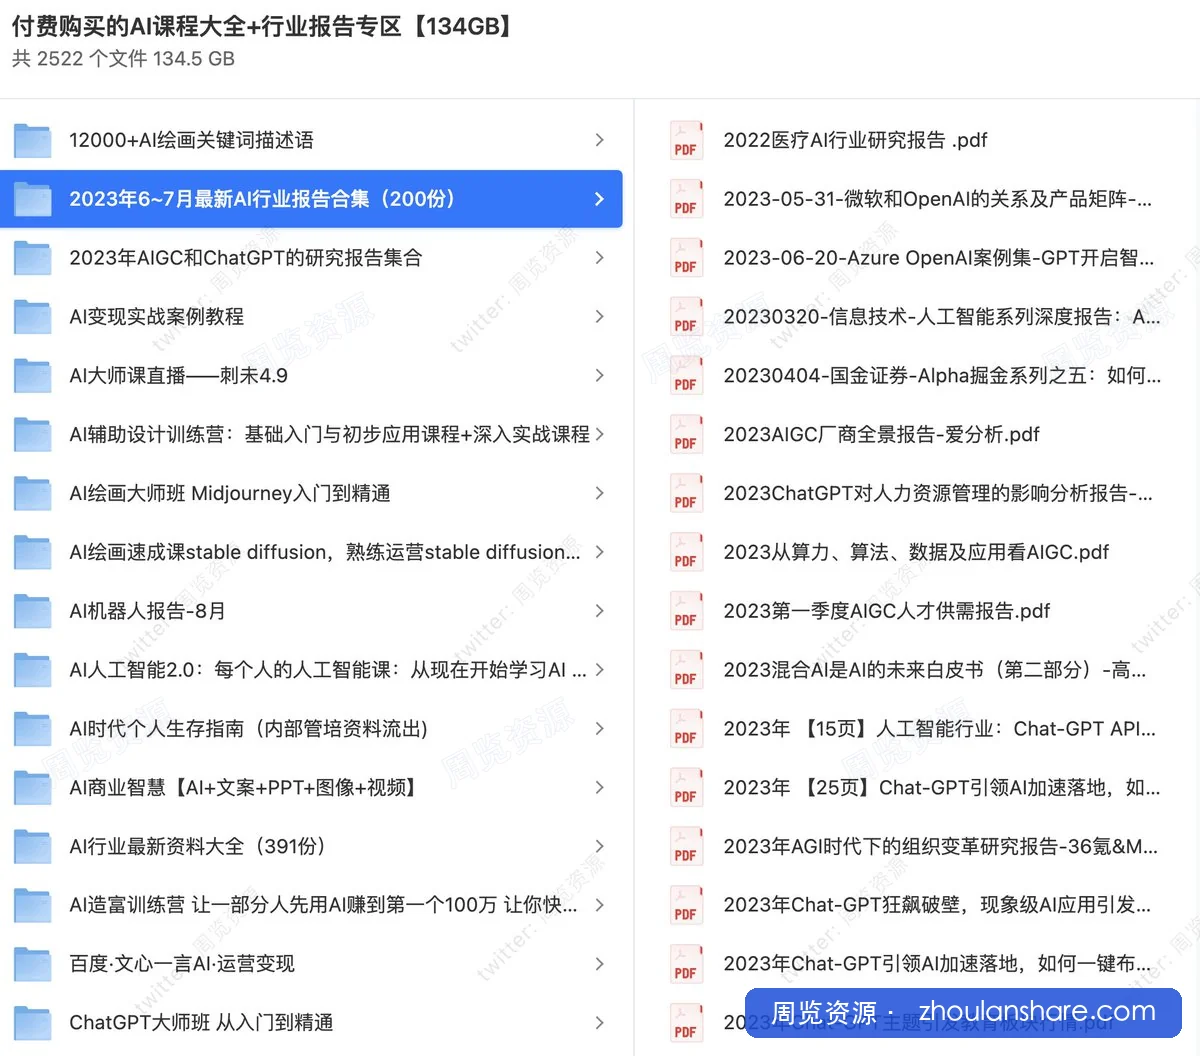Click folder icon of 2023年6~7月最新AI行业报告合集
The width and height of the screenshot is (1200, 1056).
click(32, 199)
